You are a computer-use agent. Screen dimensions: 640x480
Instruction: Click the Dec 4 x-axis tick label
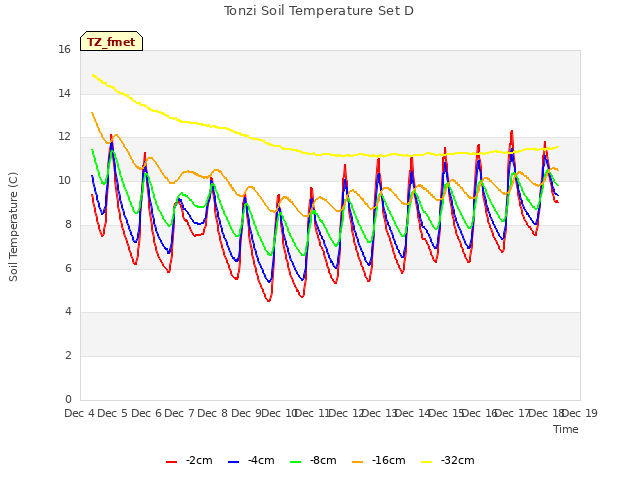(79, 413)
